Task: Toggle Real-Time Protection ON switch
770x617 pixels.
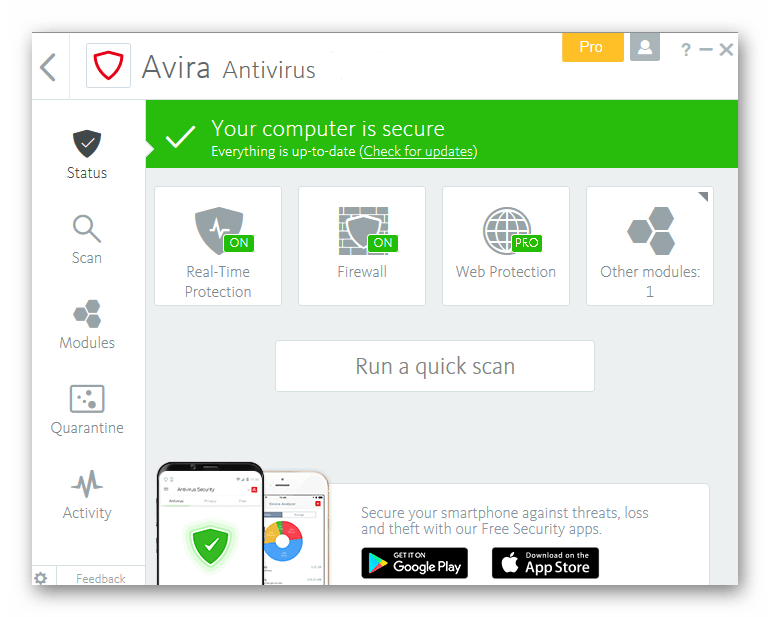Action: click(x=239, y=243)
